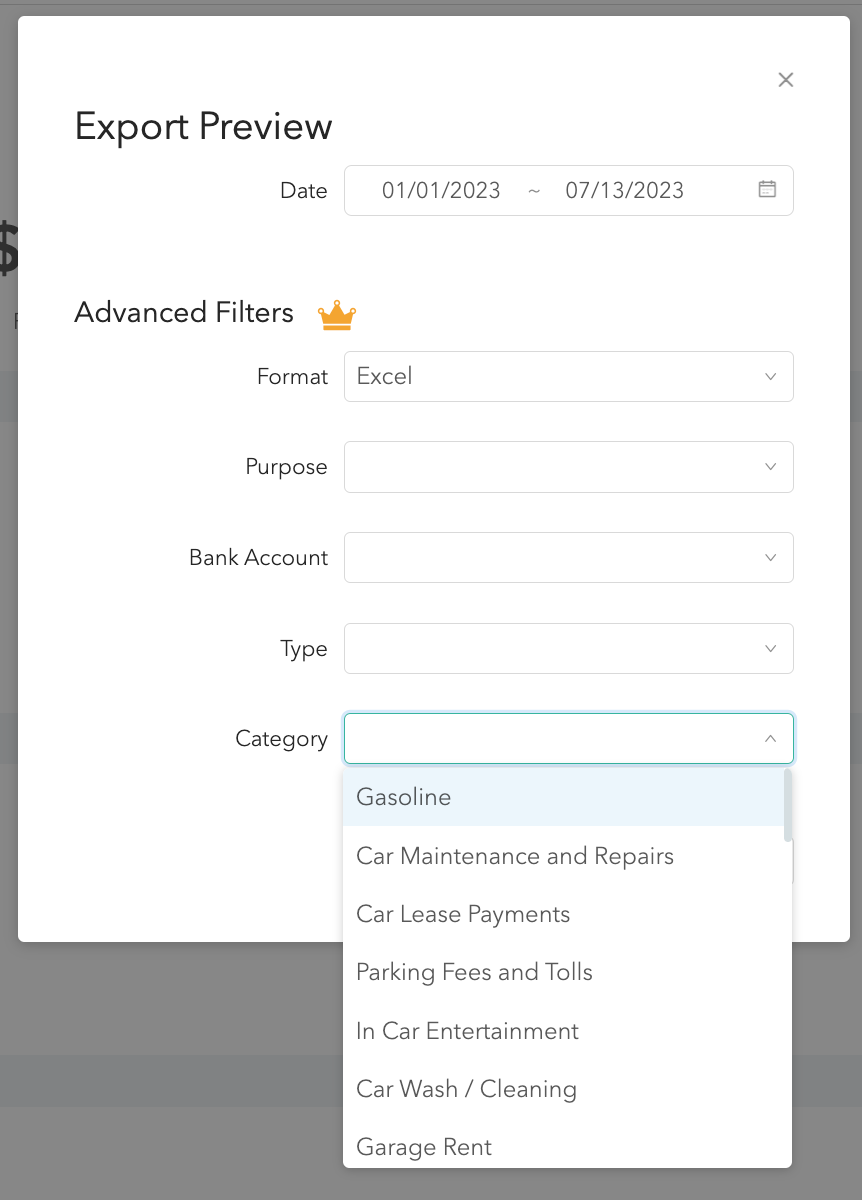862x1200 pixels.
Task: Pick Garage Rent from the list
Action: [564, 1147]
